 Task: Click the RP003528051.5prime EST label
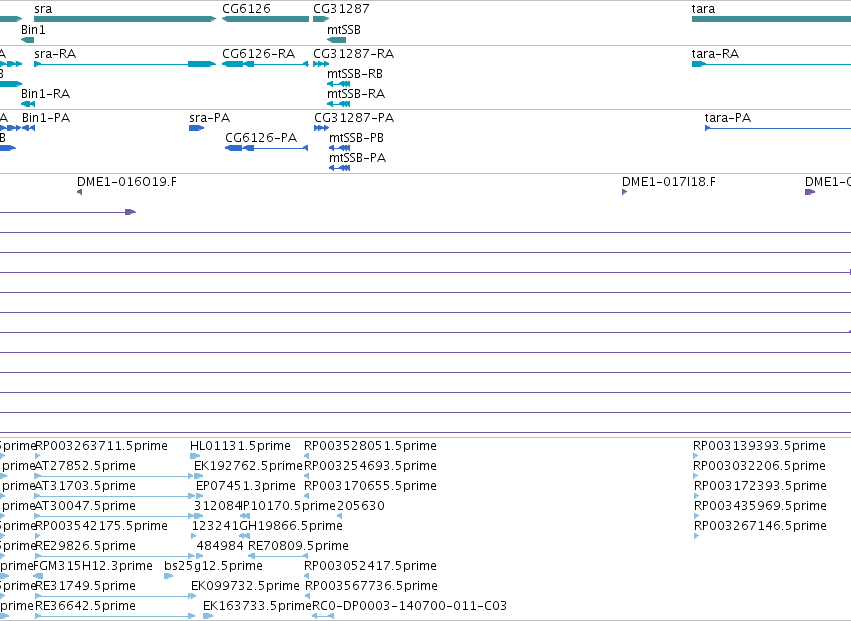(370, 446)
